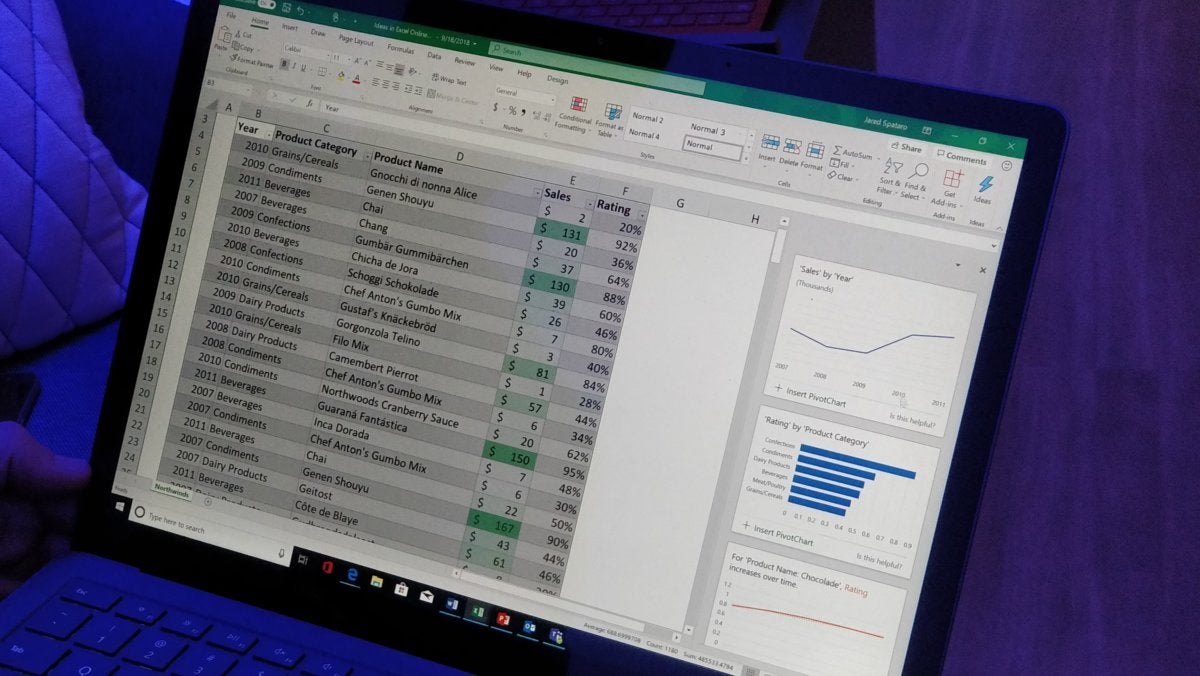Click the Copy icon in Clipboard group

click(x=235, y=47)
